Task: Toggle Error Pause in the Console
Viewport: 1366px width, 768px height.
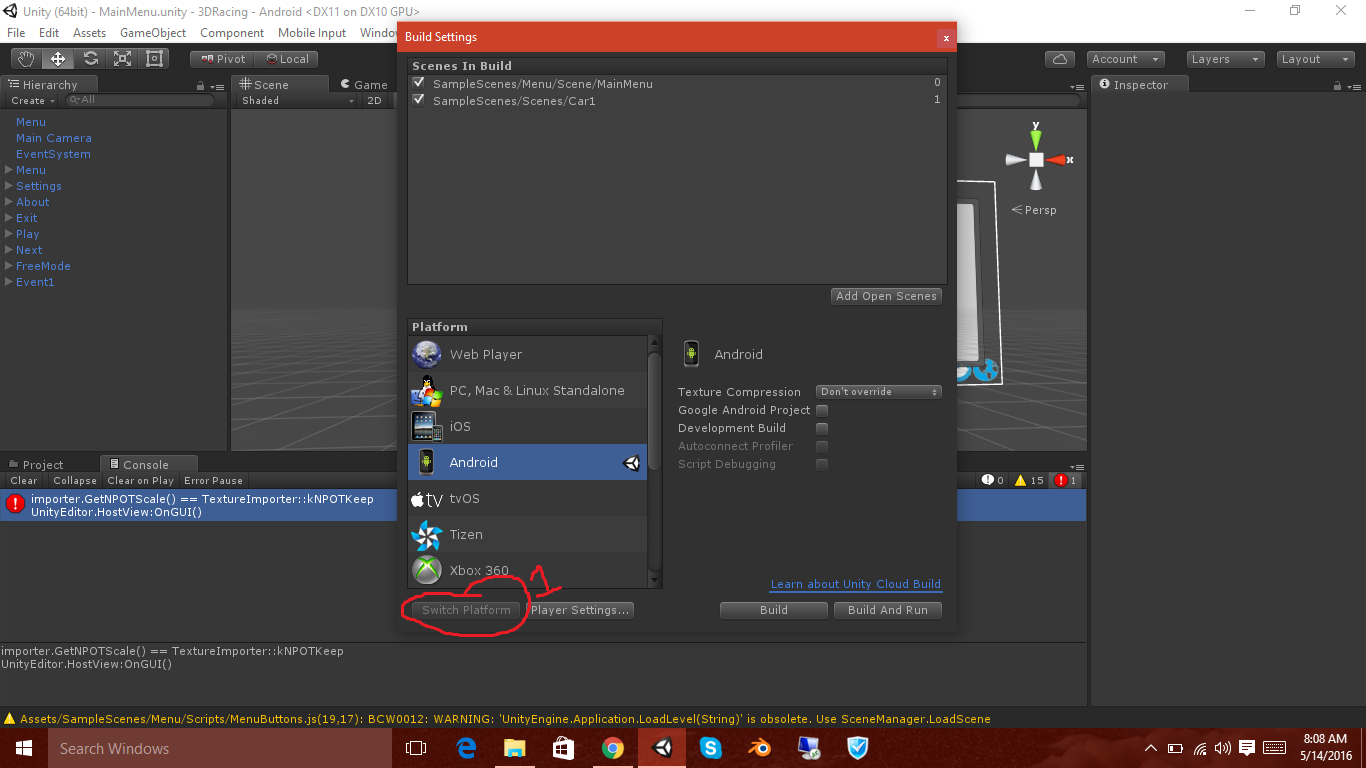Action: [213, 481]
